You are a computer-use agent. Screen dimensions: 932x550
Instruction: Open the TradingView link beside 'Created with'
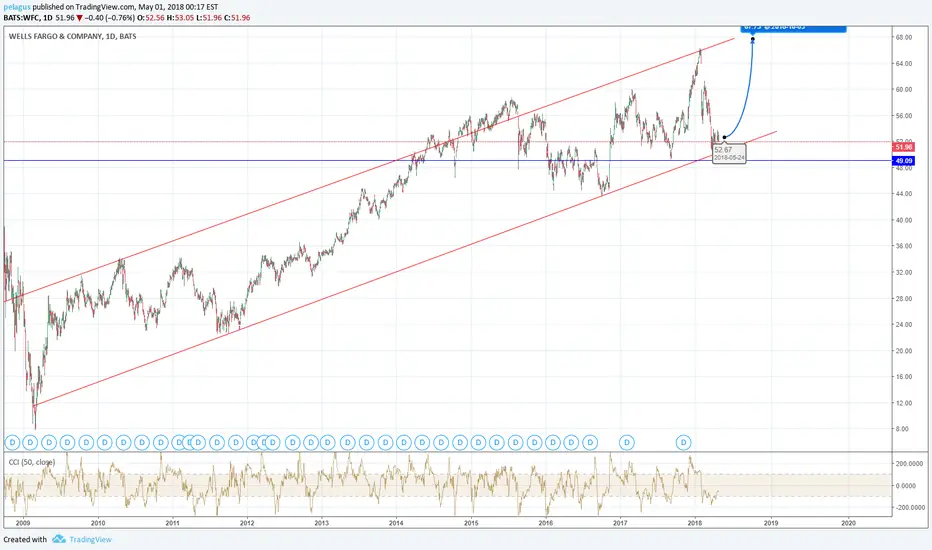coord(90,539)
